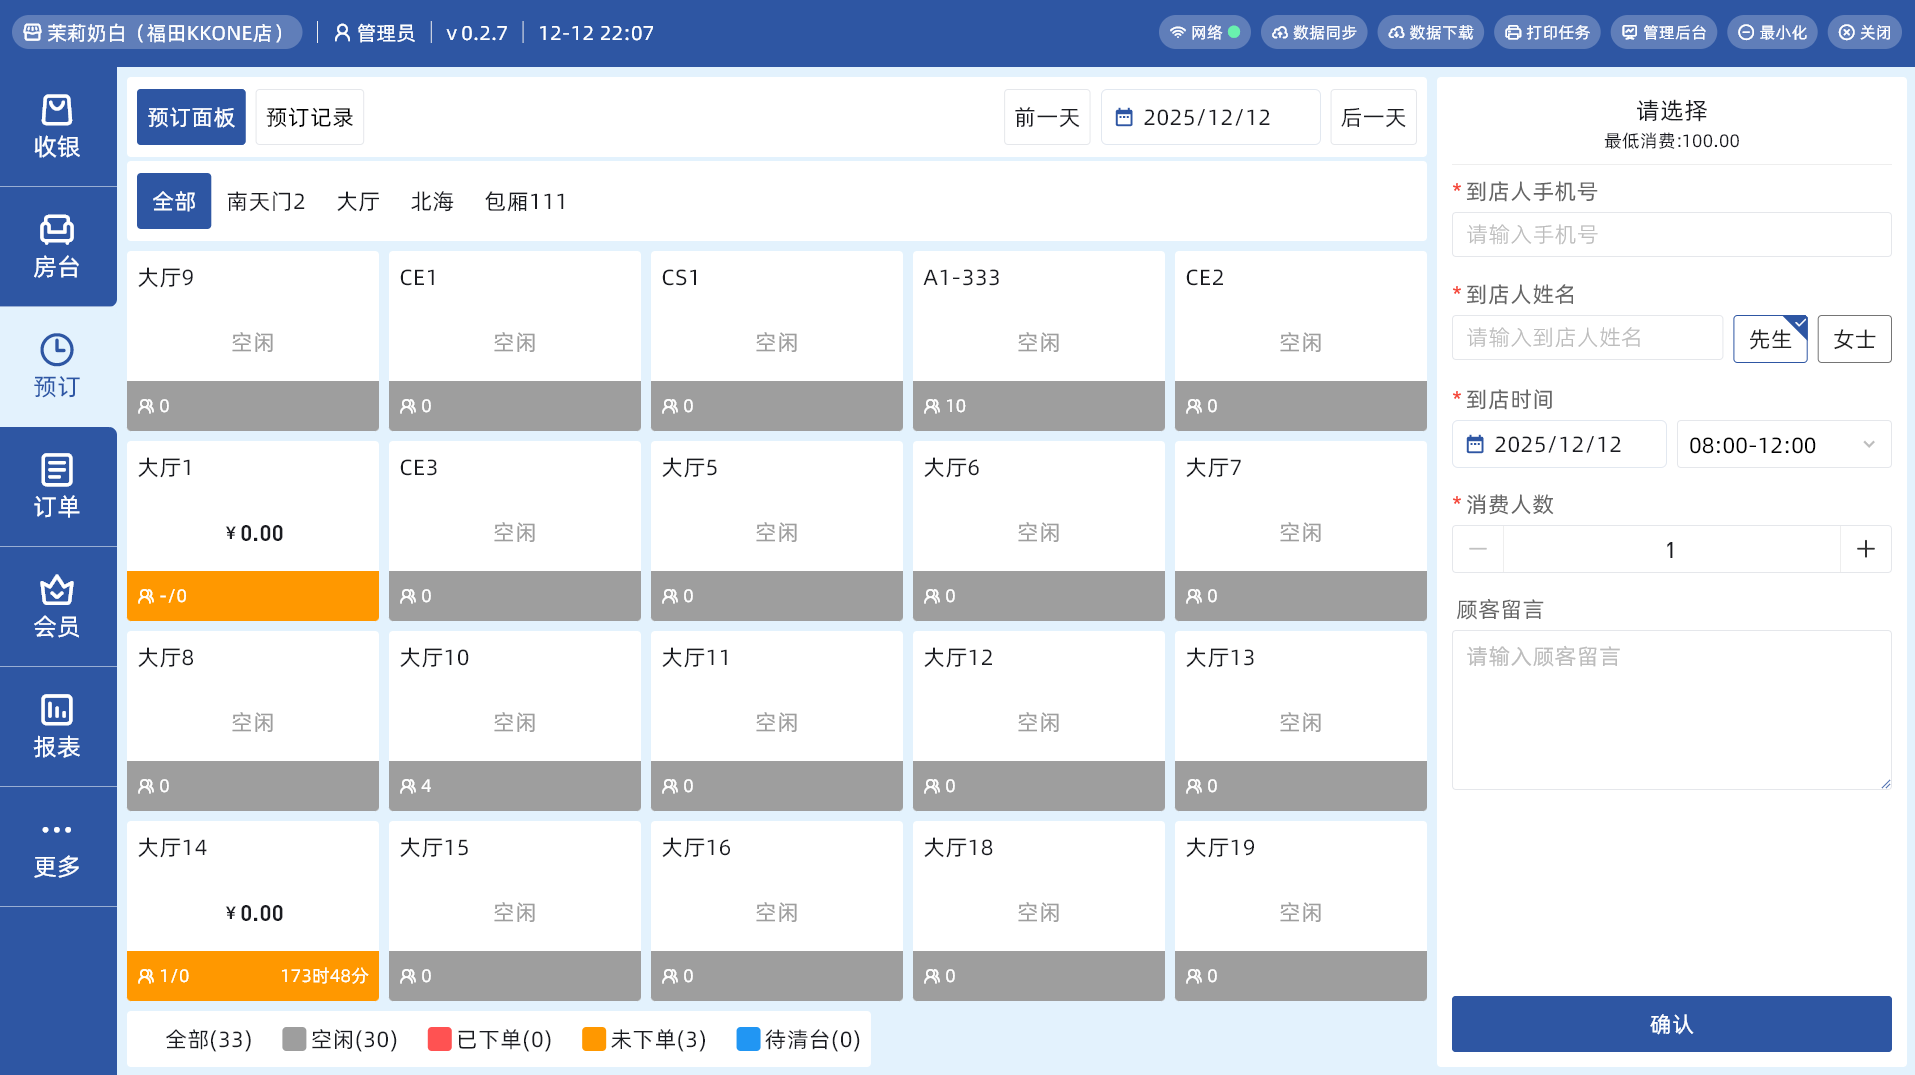The width and height of the screenshot is (1915, 1075).
Task: Expand the 08:00-12:00 time slot dropdown
Action: [1783, 445]
